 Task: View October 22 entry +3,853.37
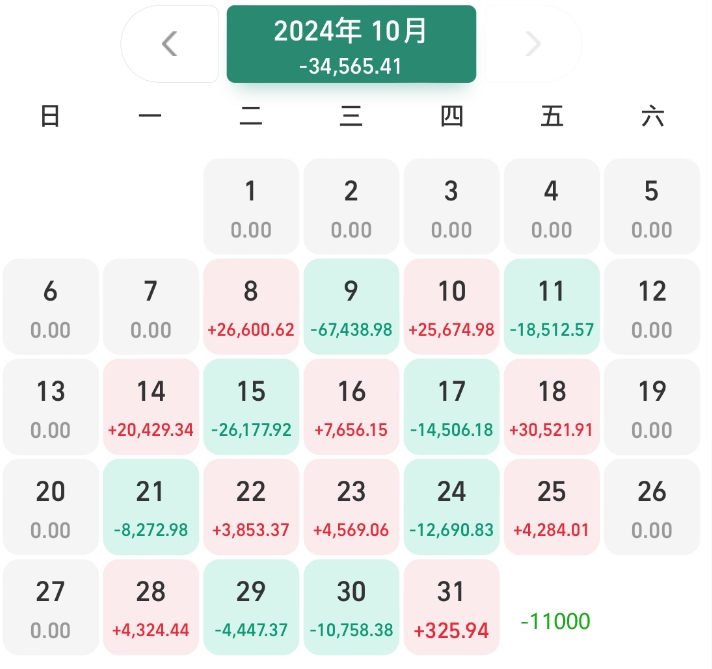coord(251,507)
